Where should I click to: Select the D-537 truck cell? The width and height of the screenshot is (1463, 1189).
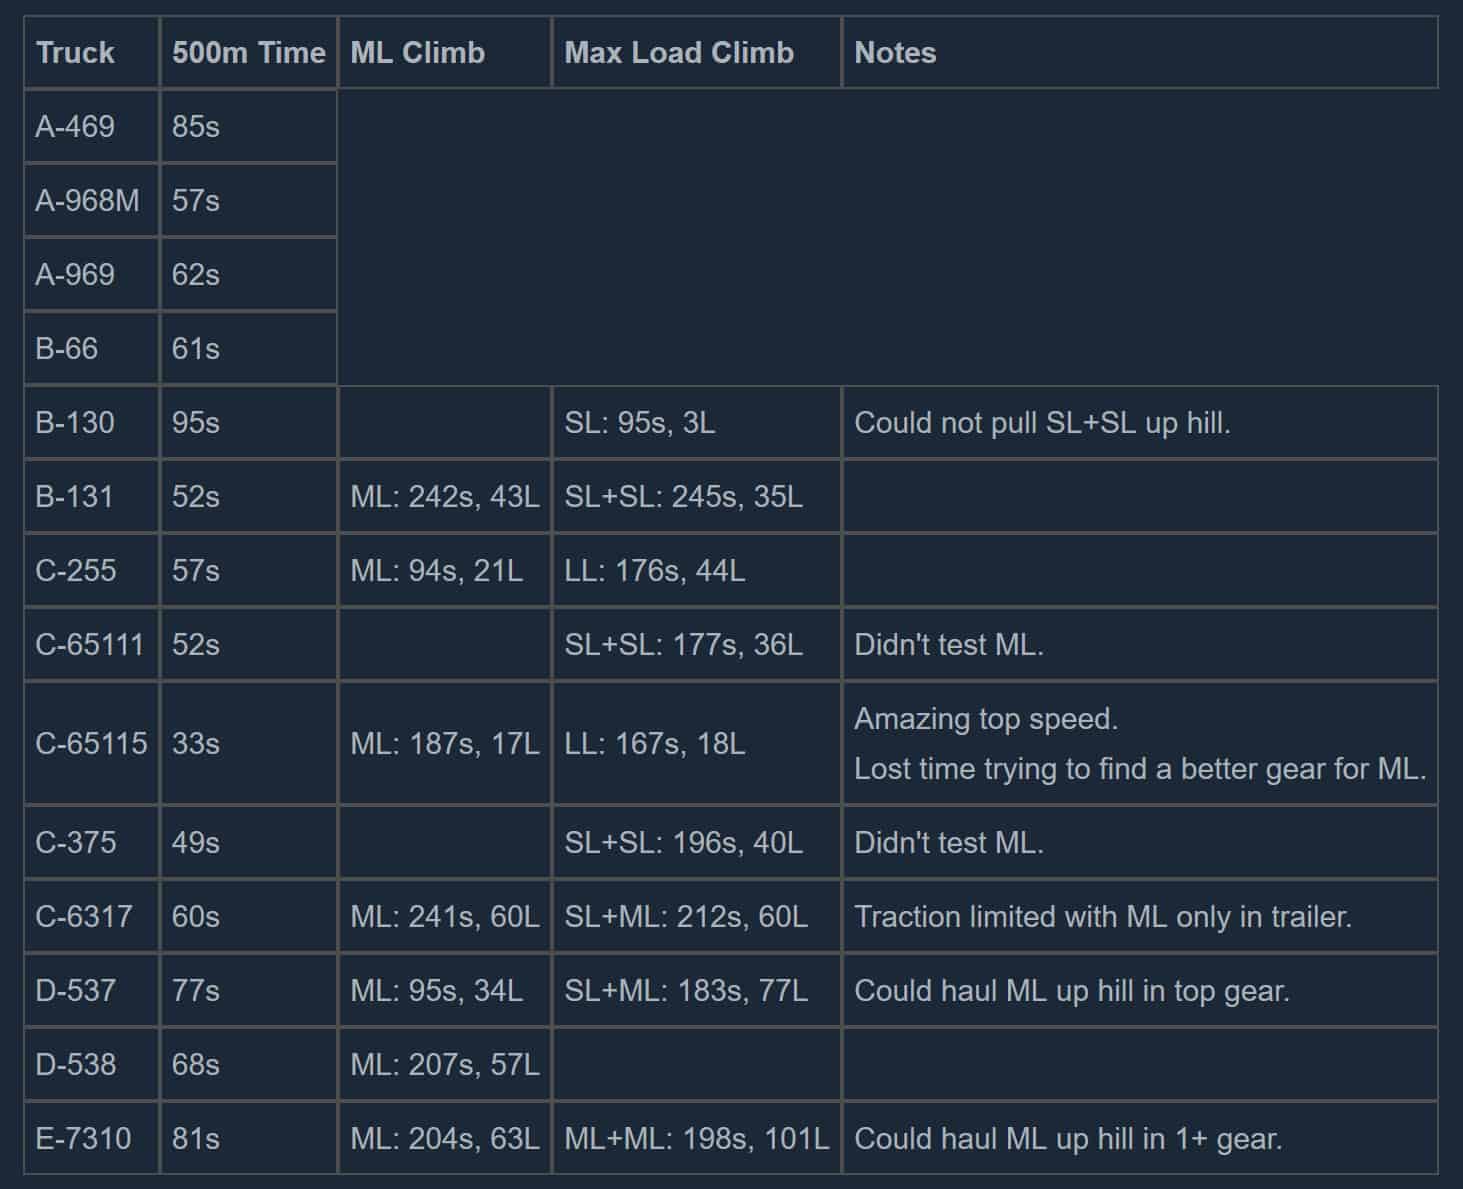[x=76, y=991]
